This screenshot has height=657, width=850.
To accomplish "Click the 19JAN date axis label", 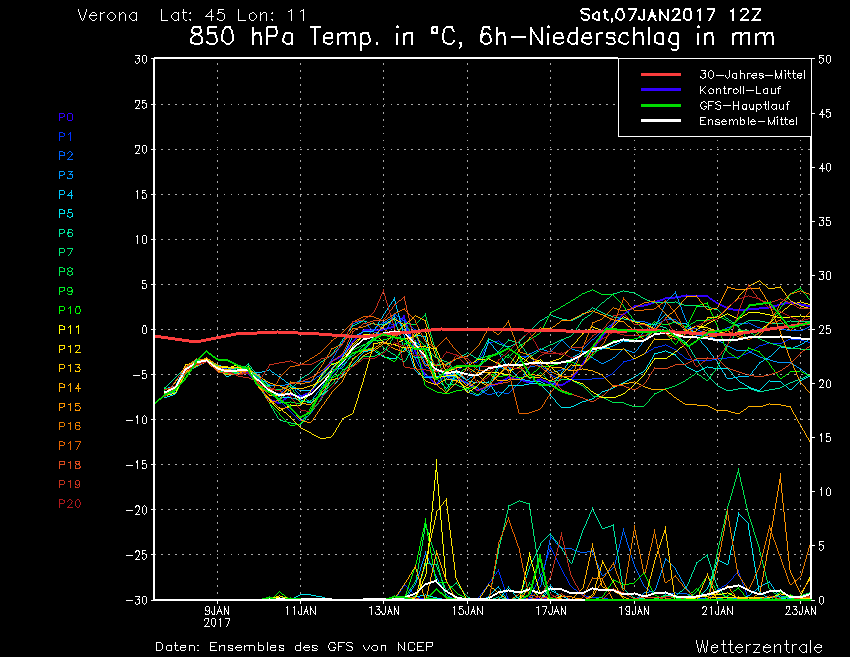I will pyautogui.click(x=634, y=610).
